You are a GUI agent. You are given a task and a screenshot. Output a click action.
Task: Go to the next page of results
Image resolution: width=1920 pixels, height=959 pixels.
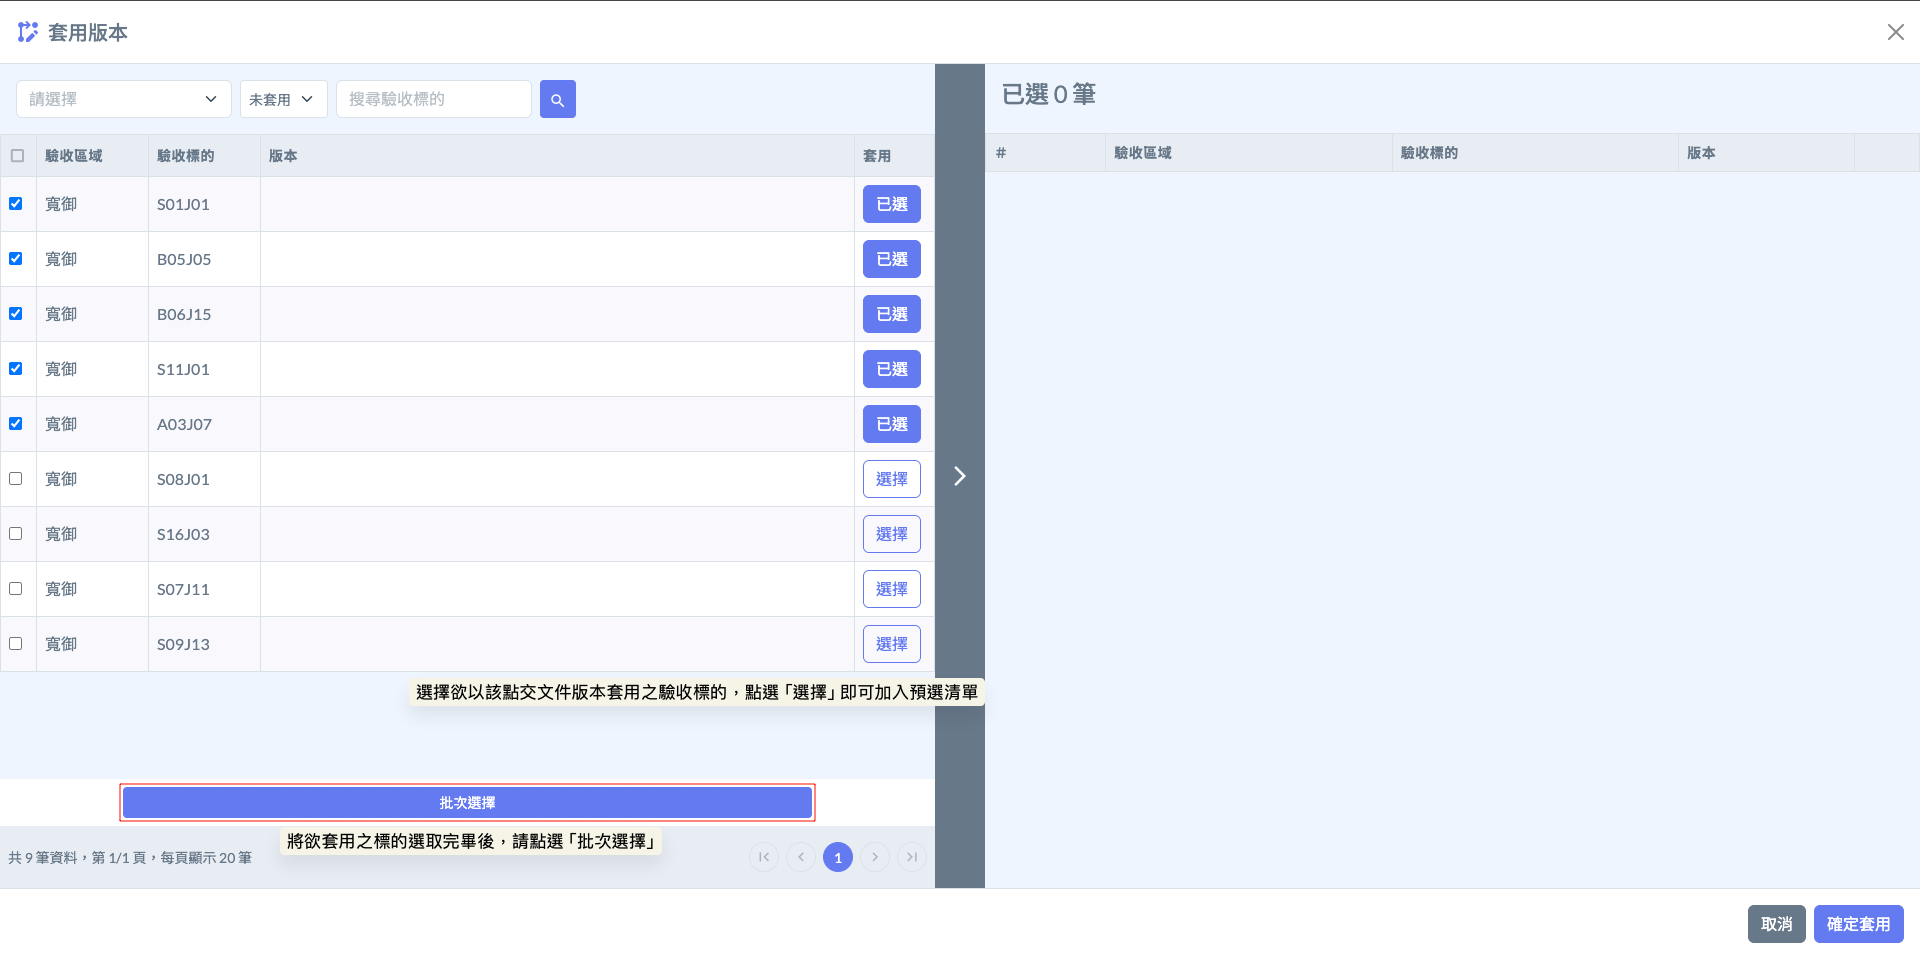875,857
